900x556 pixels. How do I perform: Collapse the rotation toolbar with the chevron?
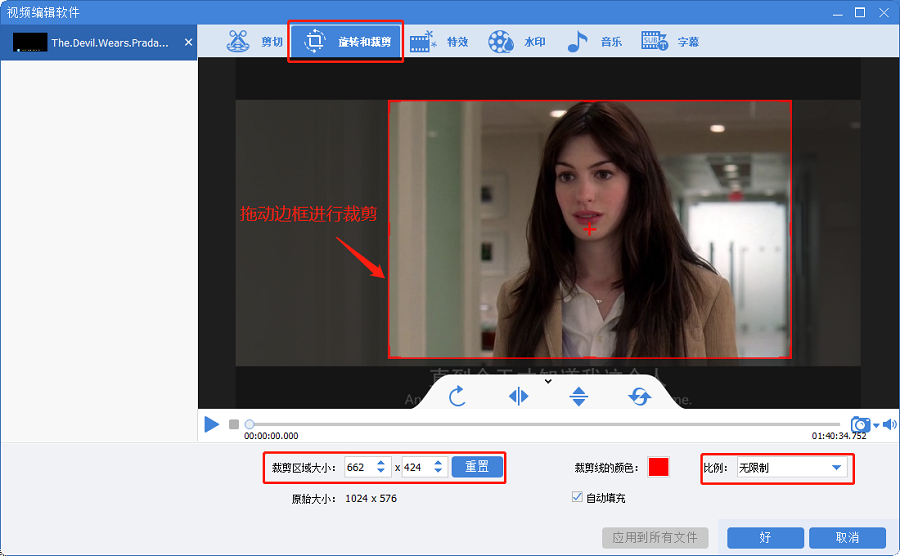pos(548,381)
